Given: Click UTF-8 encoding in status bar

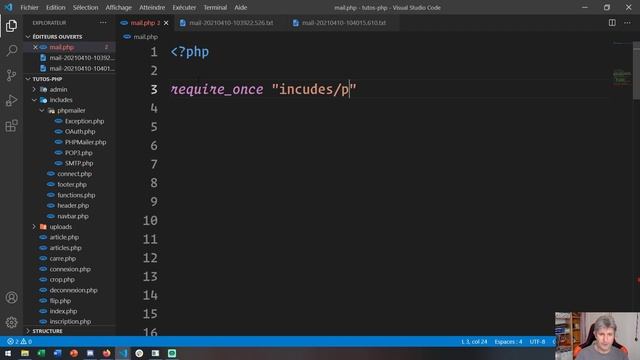Looking at the screenshot, I should 537,342.
